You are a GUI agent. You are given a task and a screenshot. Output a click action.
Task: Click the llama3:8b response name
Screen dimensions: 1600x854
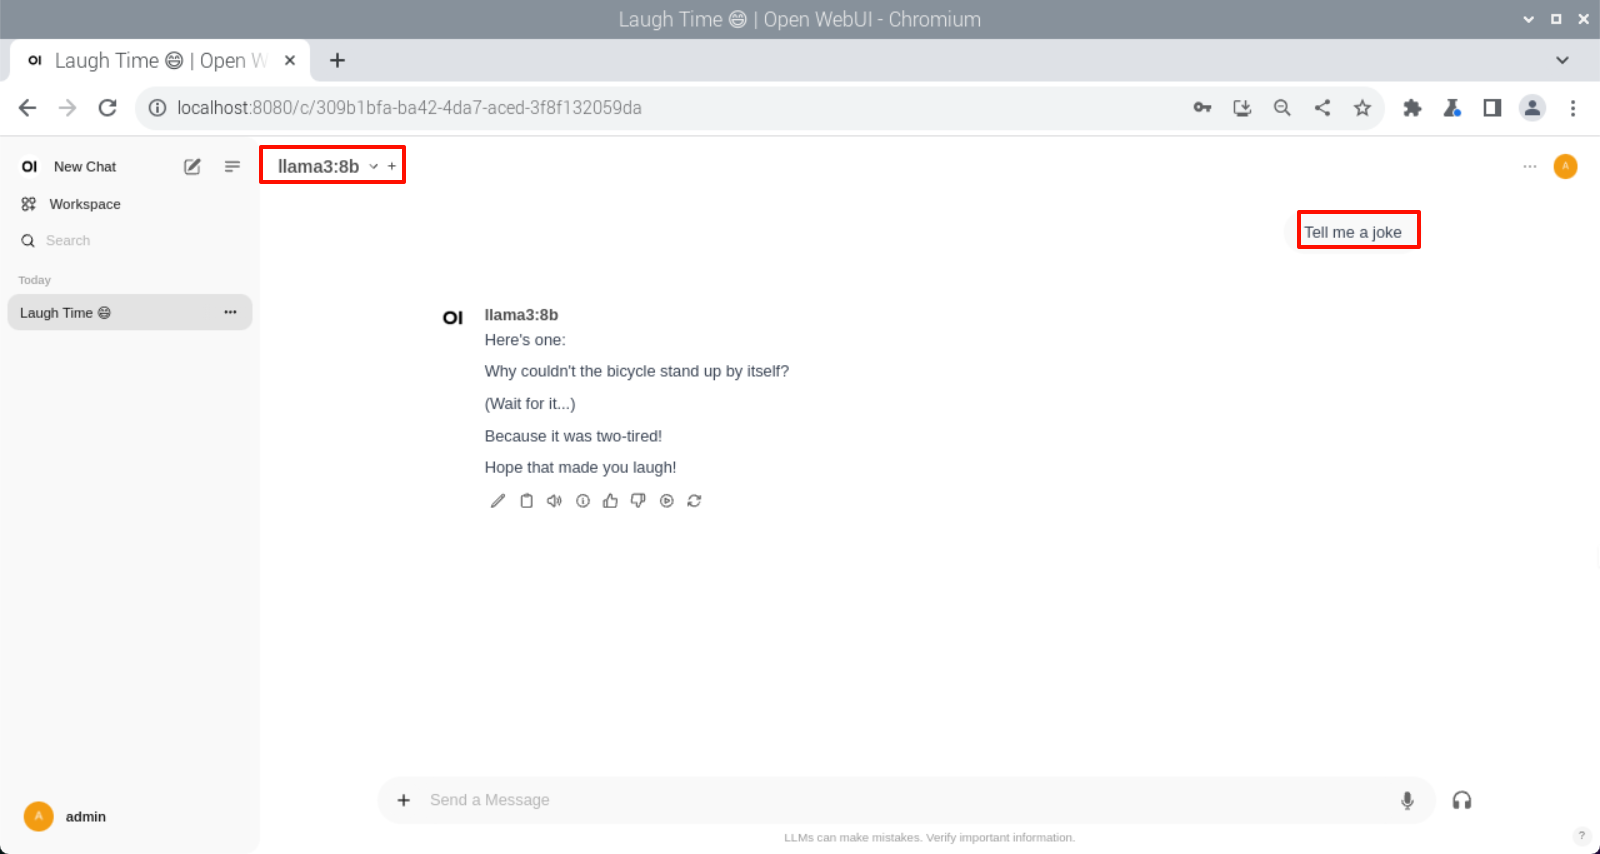521,315
